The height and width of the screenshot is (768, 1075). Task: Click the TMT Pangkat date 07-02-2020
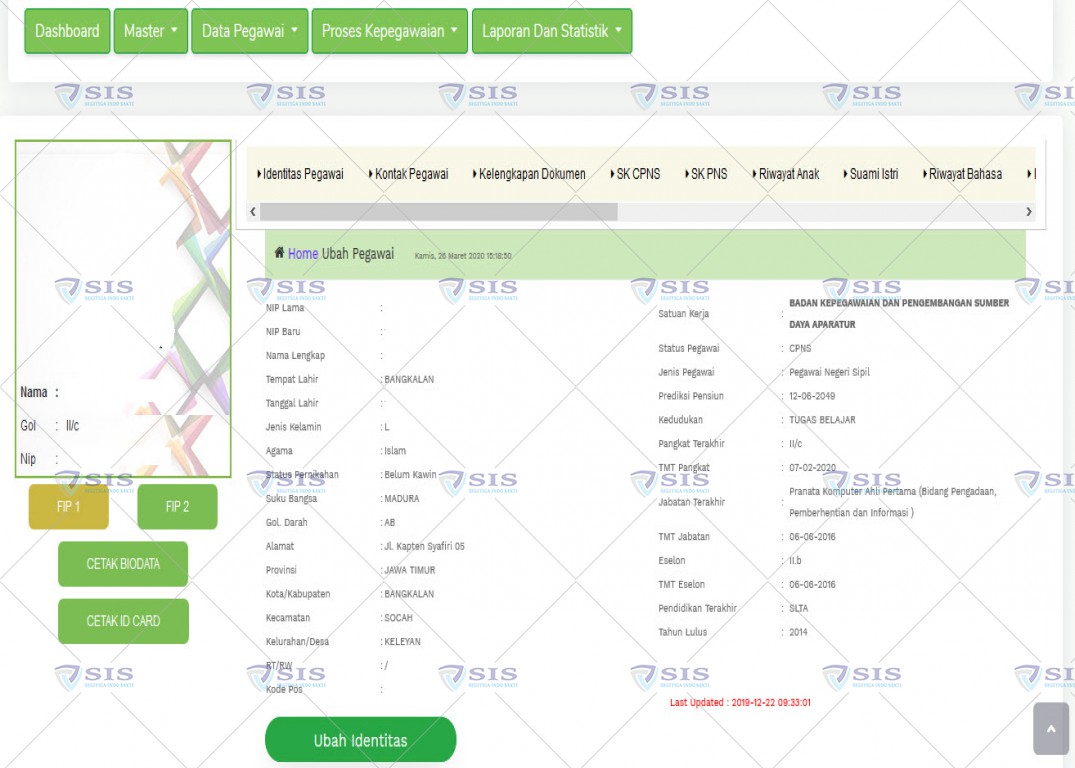[x=812, y=468]
